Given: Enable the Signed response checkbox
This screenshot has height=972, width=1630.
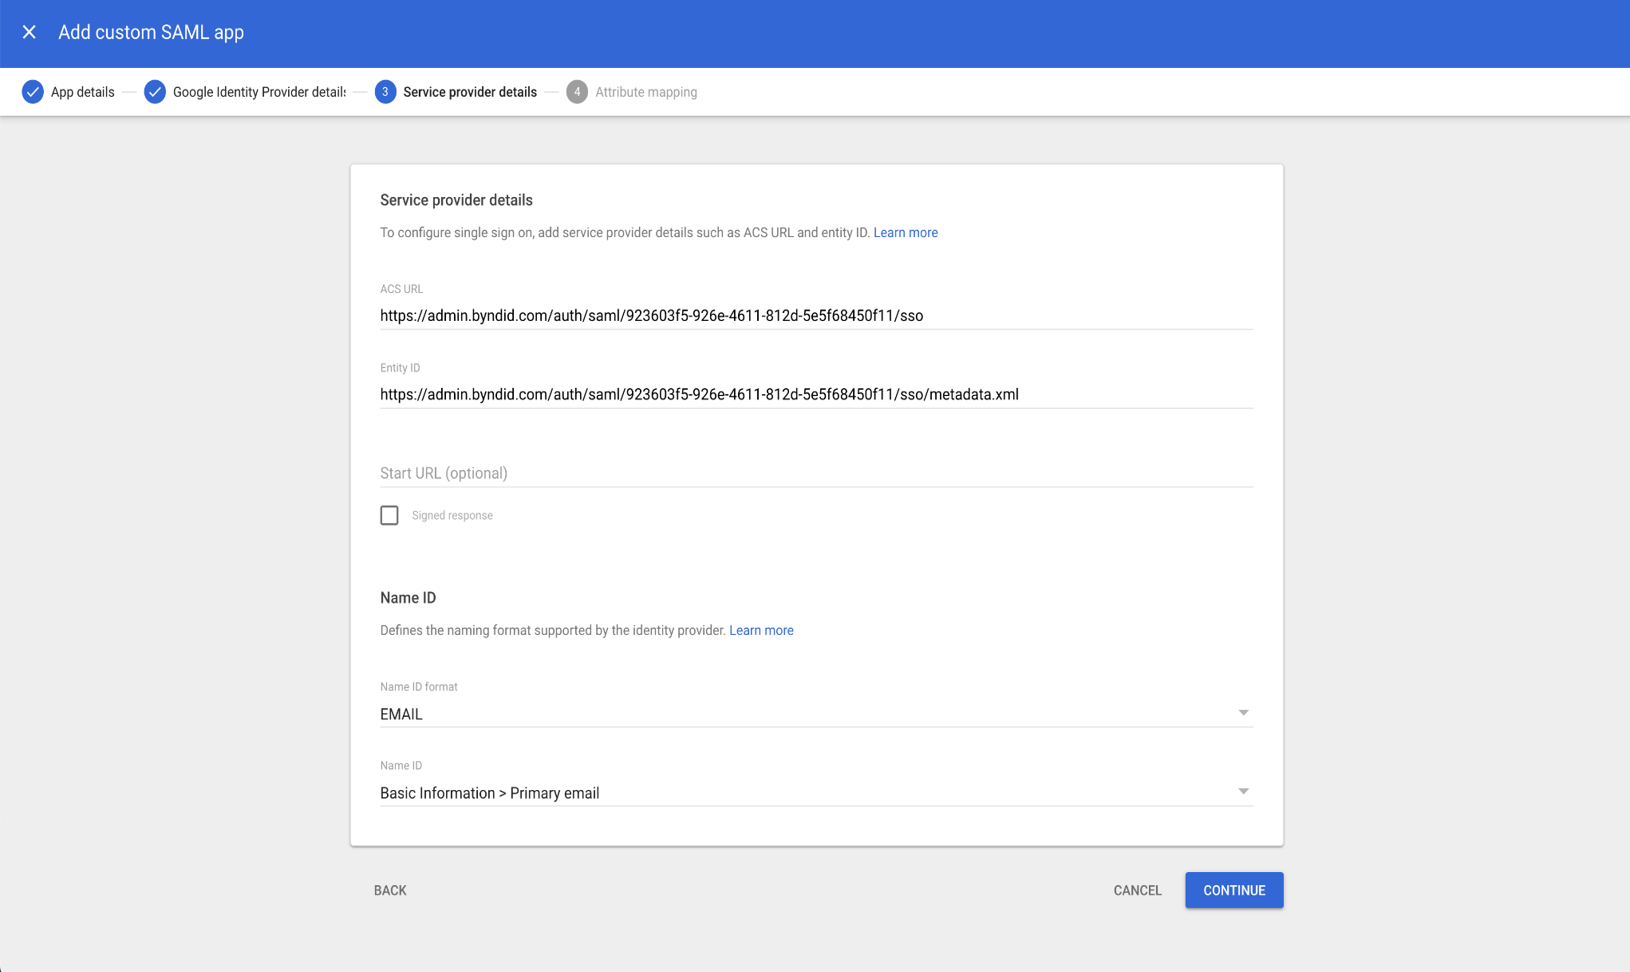Looking at the screenshot, I should pos(389,515).
